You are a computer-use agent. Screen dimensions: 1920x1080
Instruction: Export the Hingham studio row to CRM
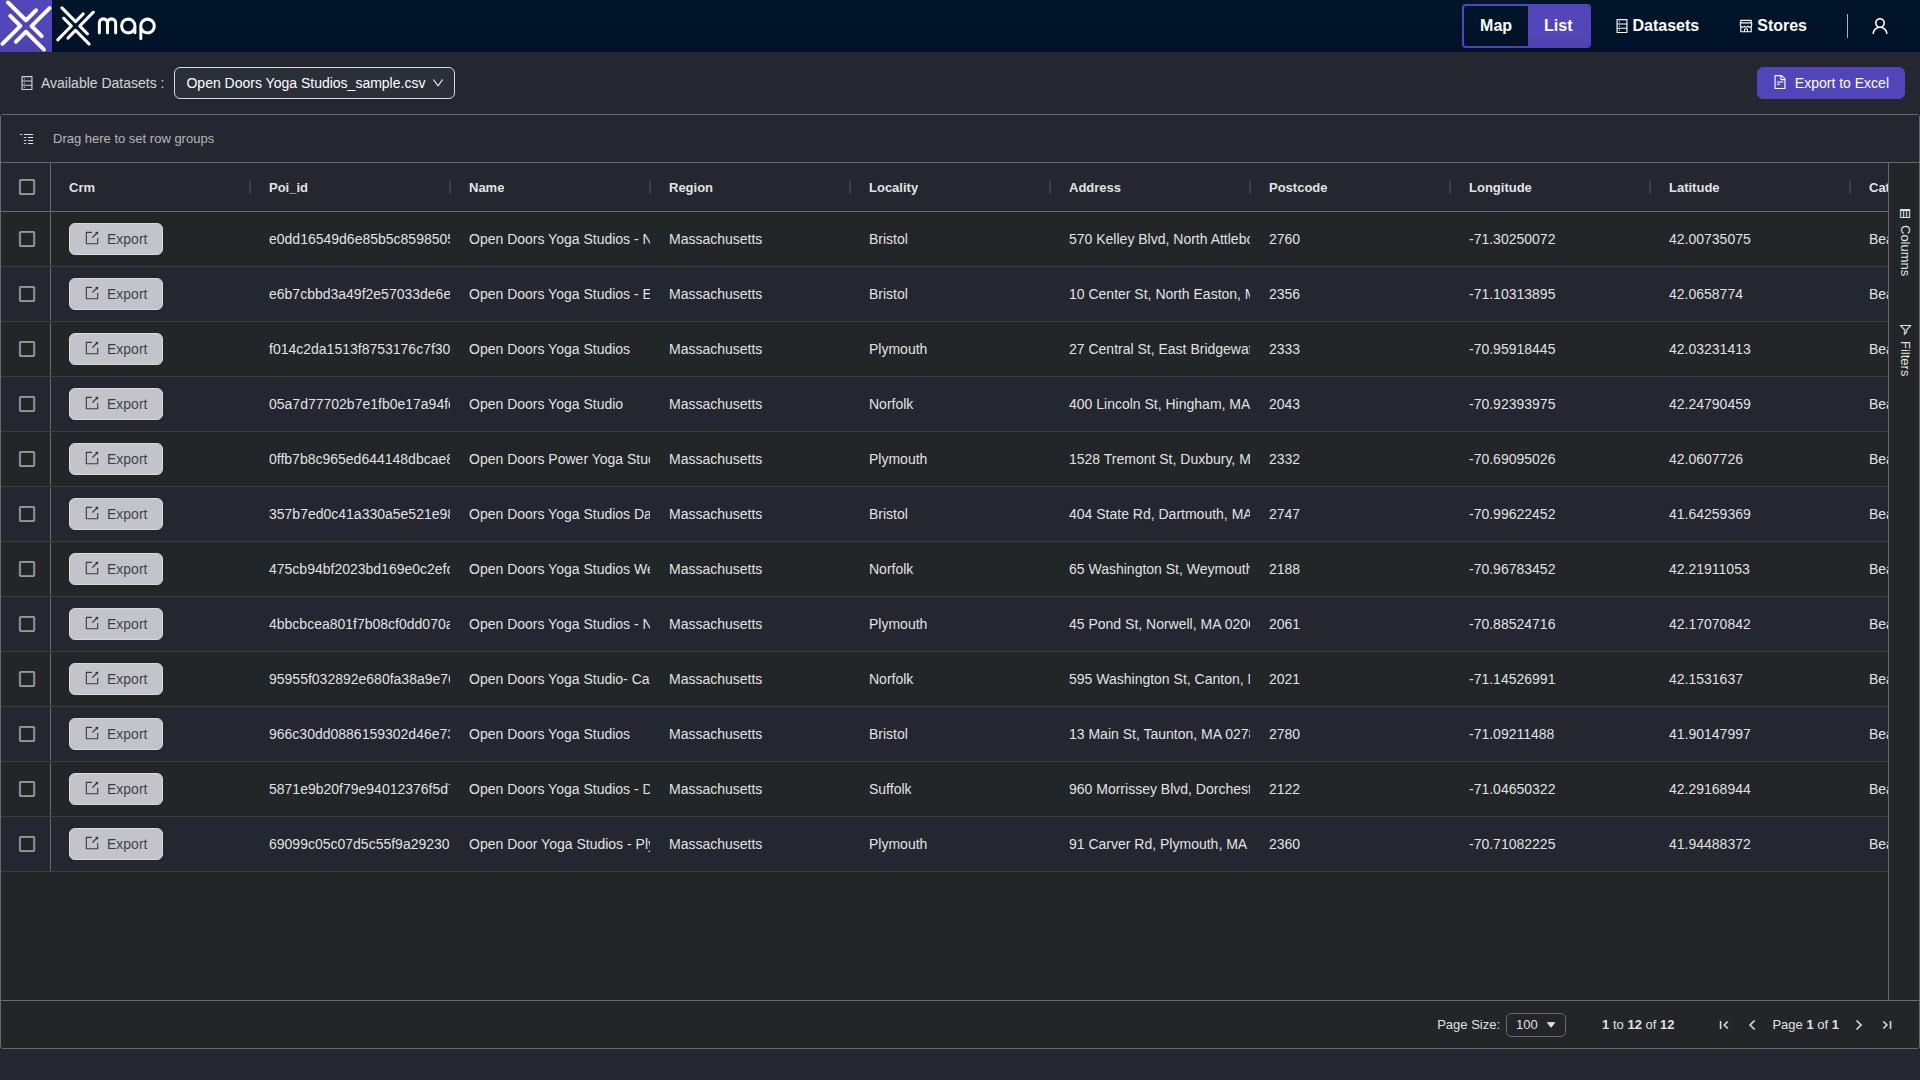click(x=116, y=404)
